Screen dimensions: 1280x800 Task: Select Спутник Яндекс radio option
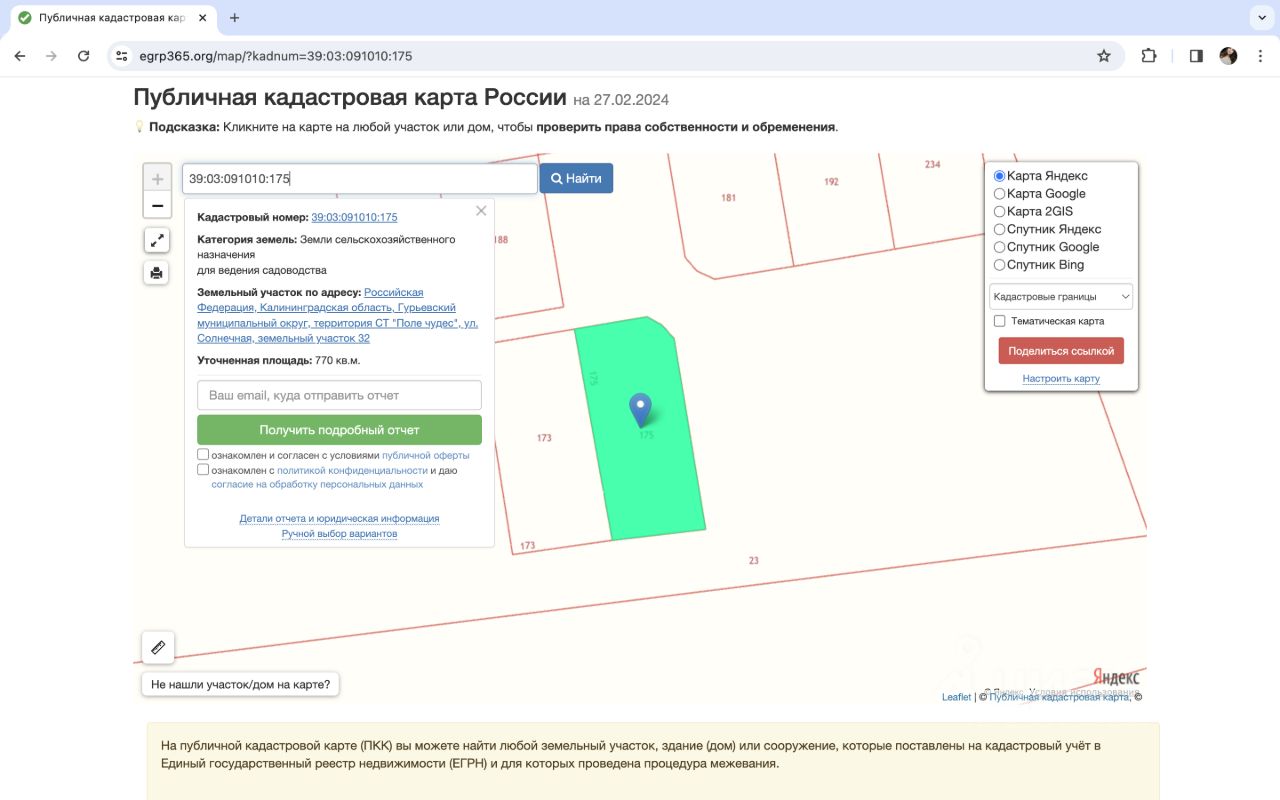tap(999, 229)
